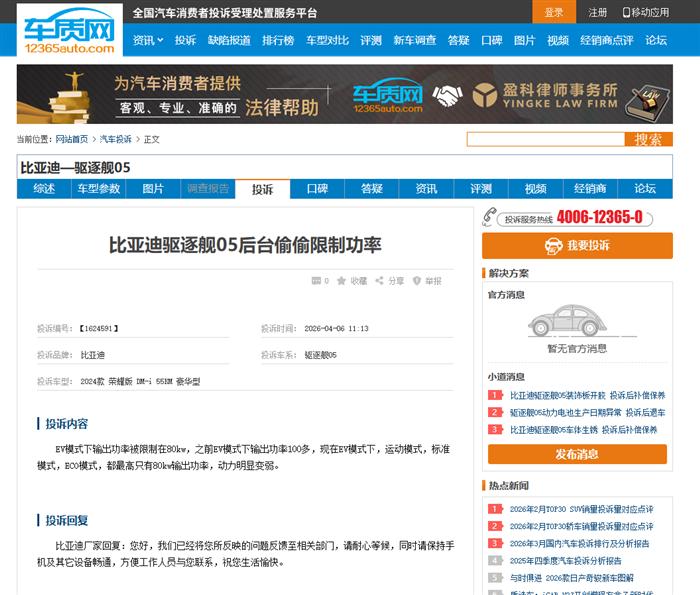Open 移动应用 mobile app link
This screenshot has height=595, width=700.
pos(646,13)
